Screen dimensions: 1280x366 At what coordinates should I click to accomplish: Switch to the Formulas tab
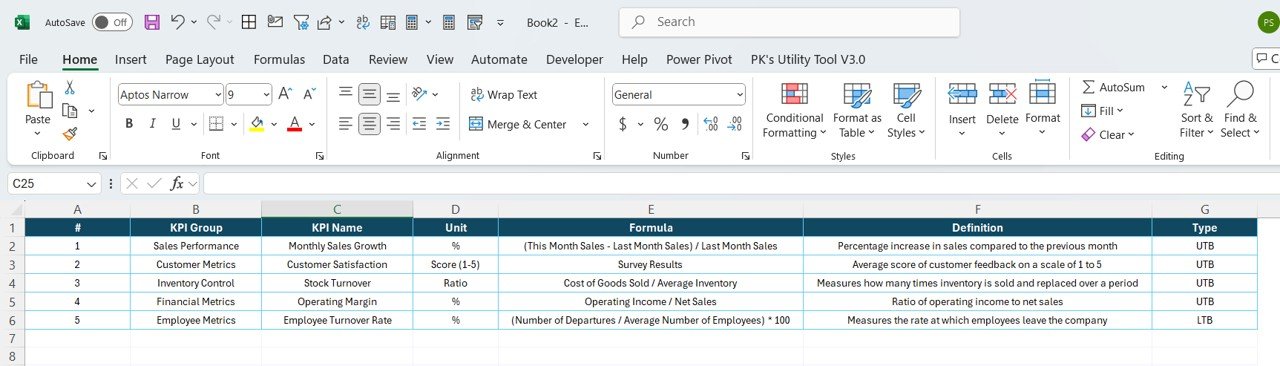279,60
